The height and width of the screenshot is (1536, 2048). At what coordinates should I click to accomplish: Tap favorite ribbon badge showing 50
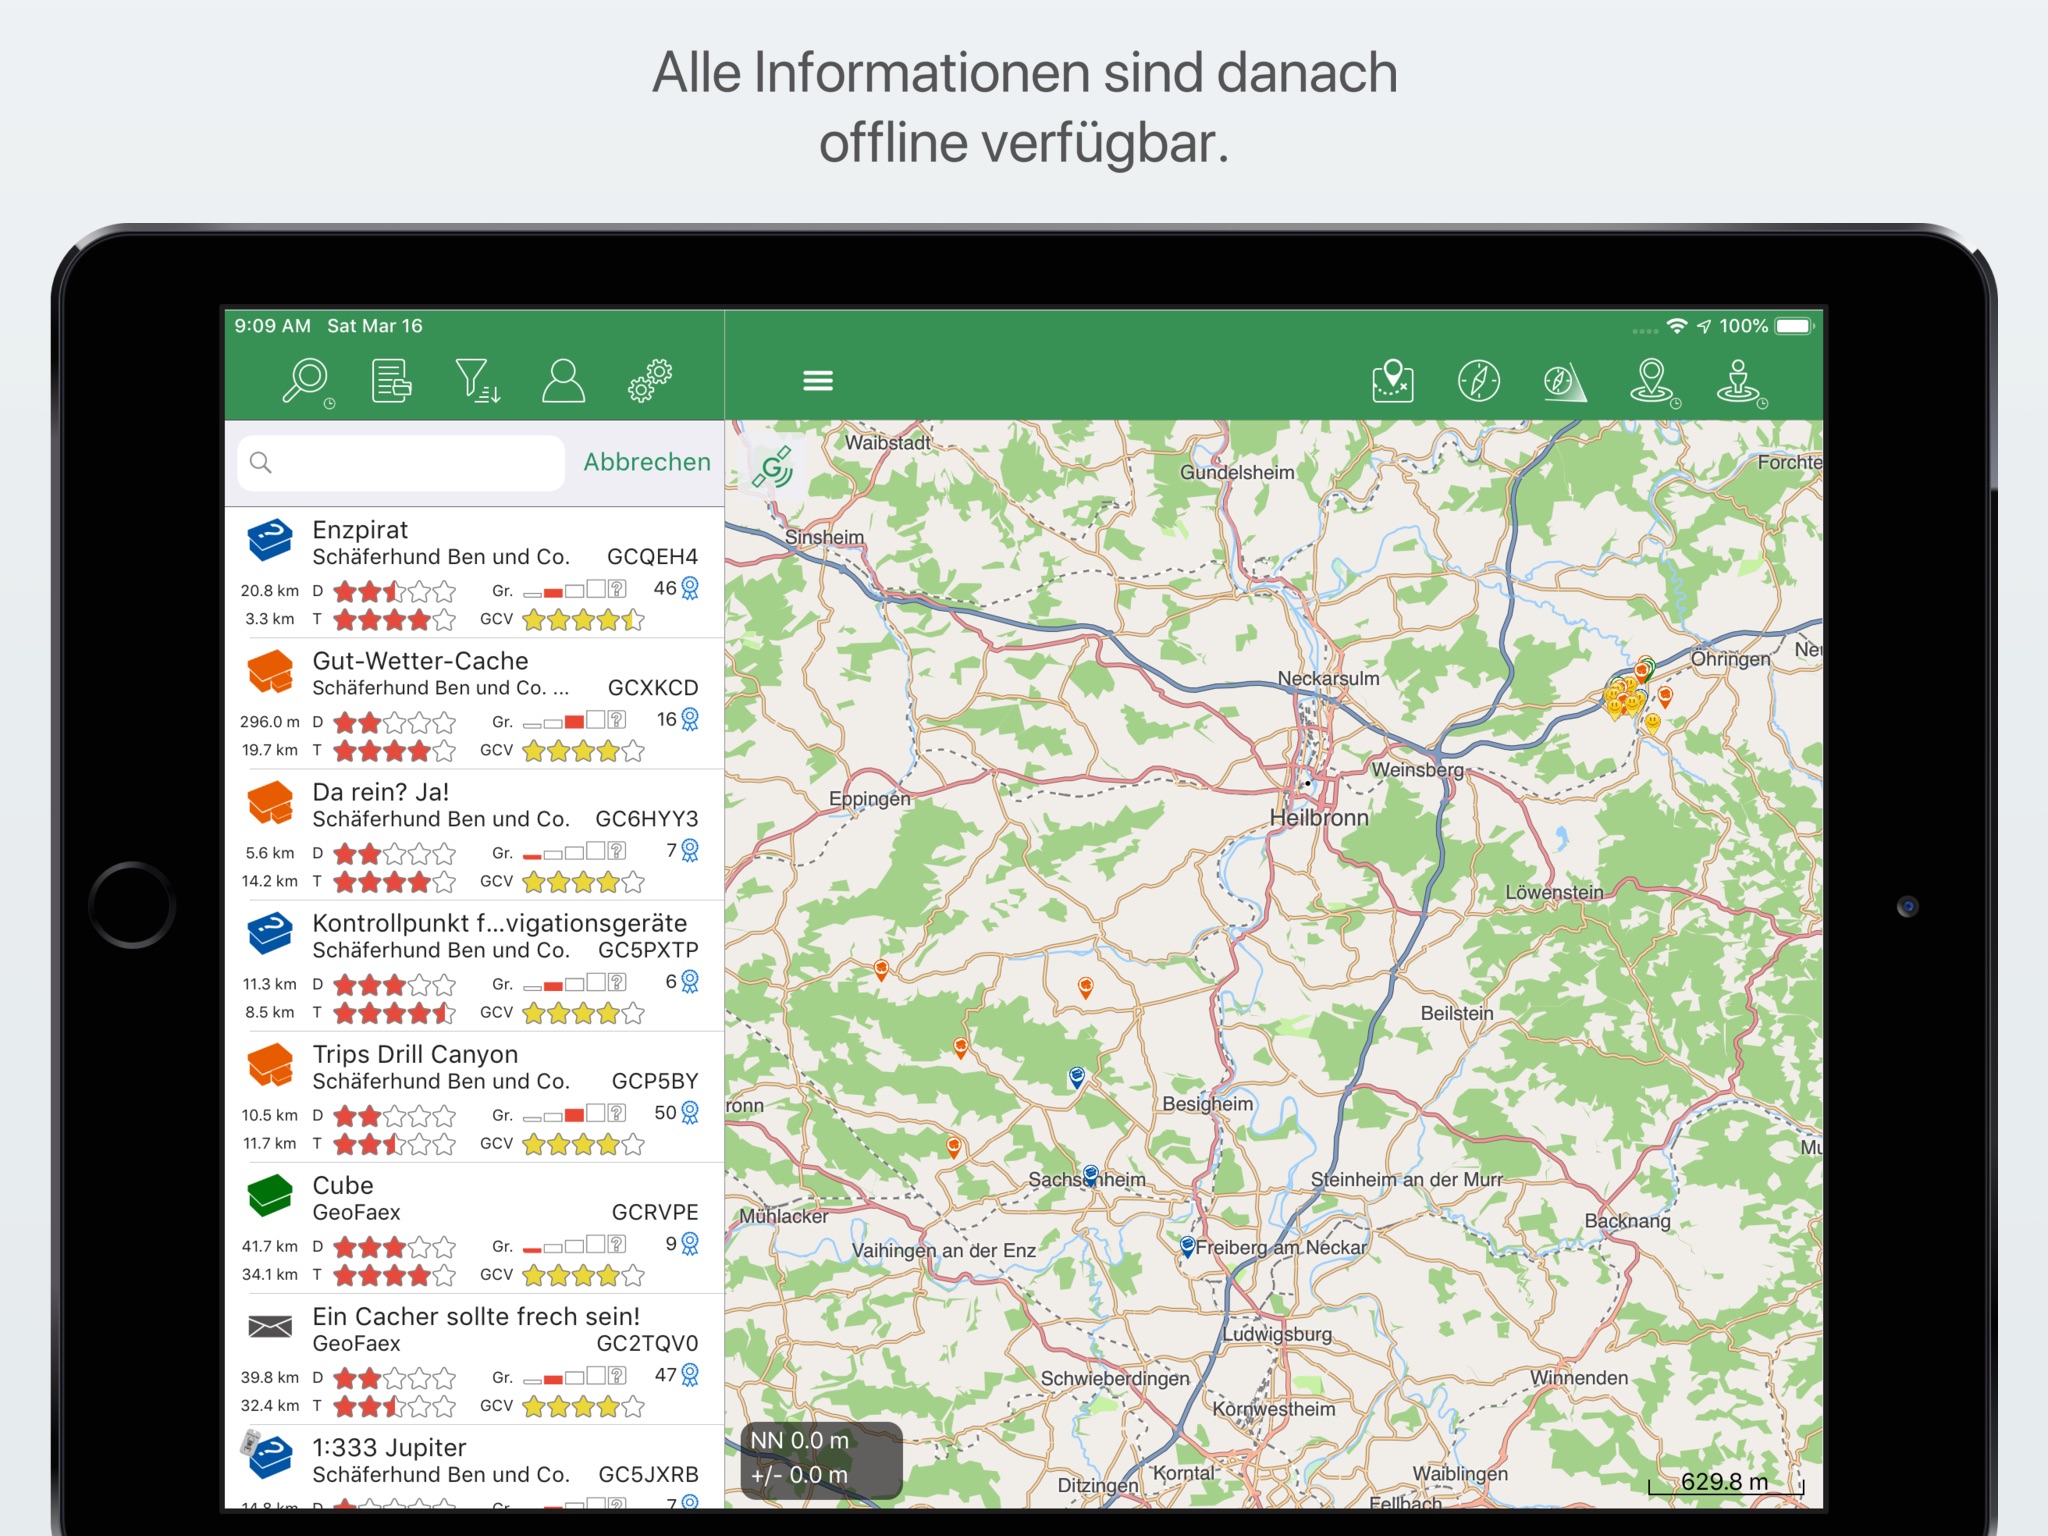click(x=677, y=1113)
